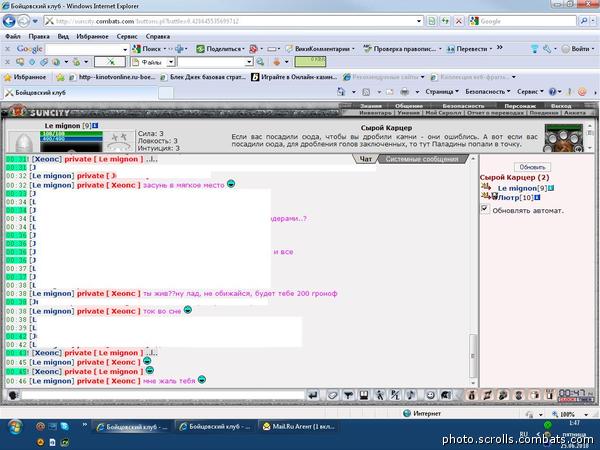This screenshot has width=600, height=450.
Task: Toggle the Обновлять автомат. checkbox
Action: tap(485, 209)
